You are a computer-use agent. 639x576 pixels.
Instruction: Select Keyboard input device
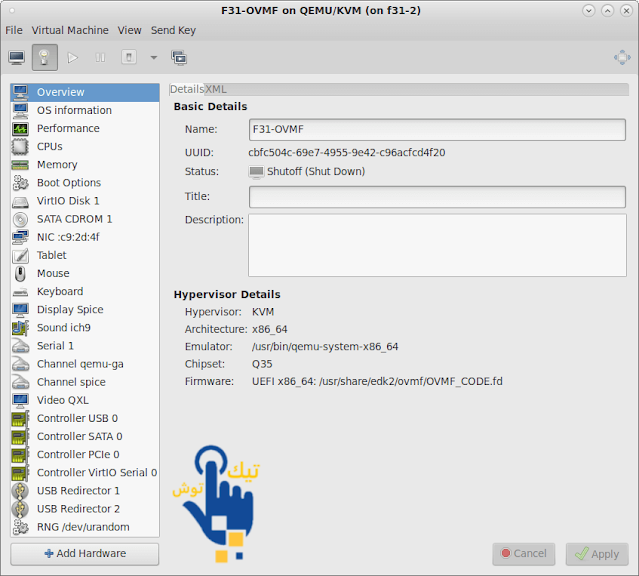85,291
